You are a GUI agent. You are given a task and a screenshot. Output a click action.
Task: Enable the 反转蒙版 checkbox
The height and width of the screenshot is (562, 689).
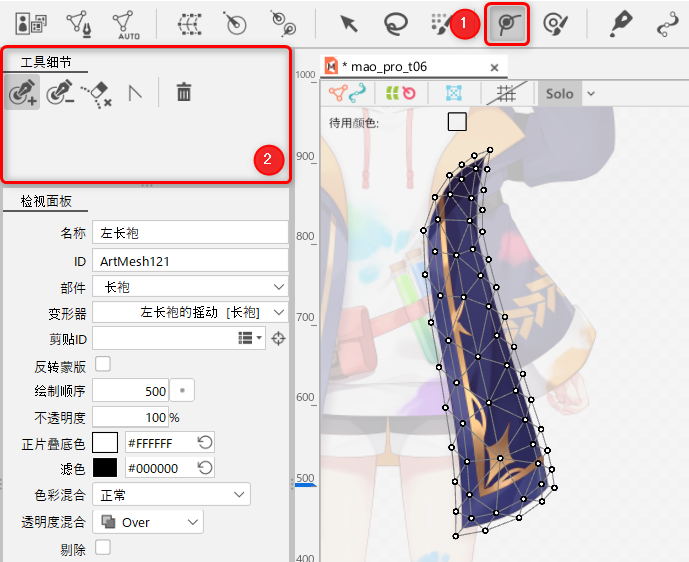pyautogui.click(x=102, y=364)
